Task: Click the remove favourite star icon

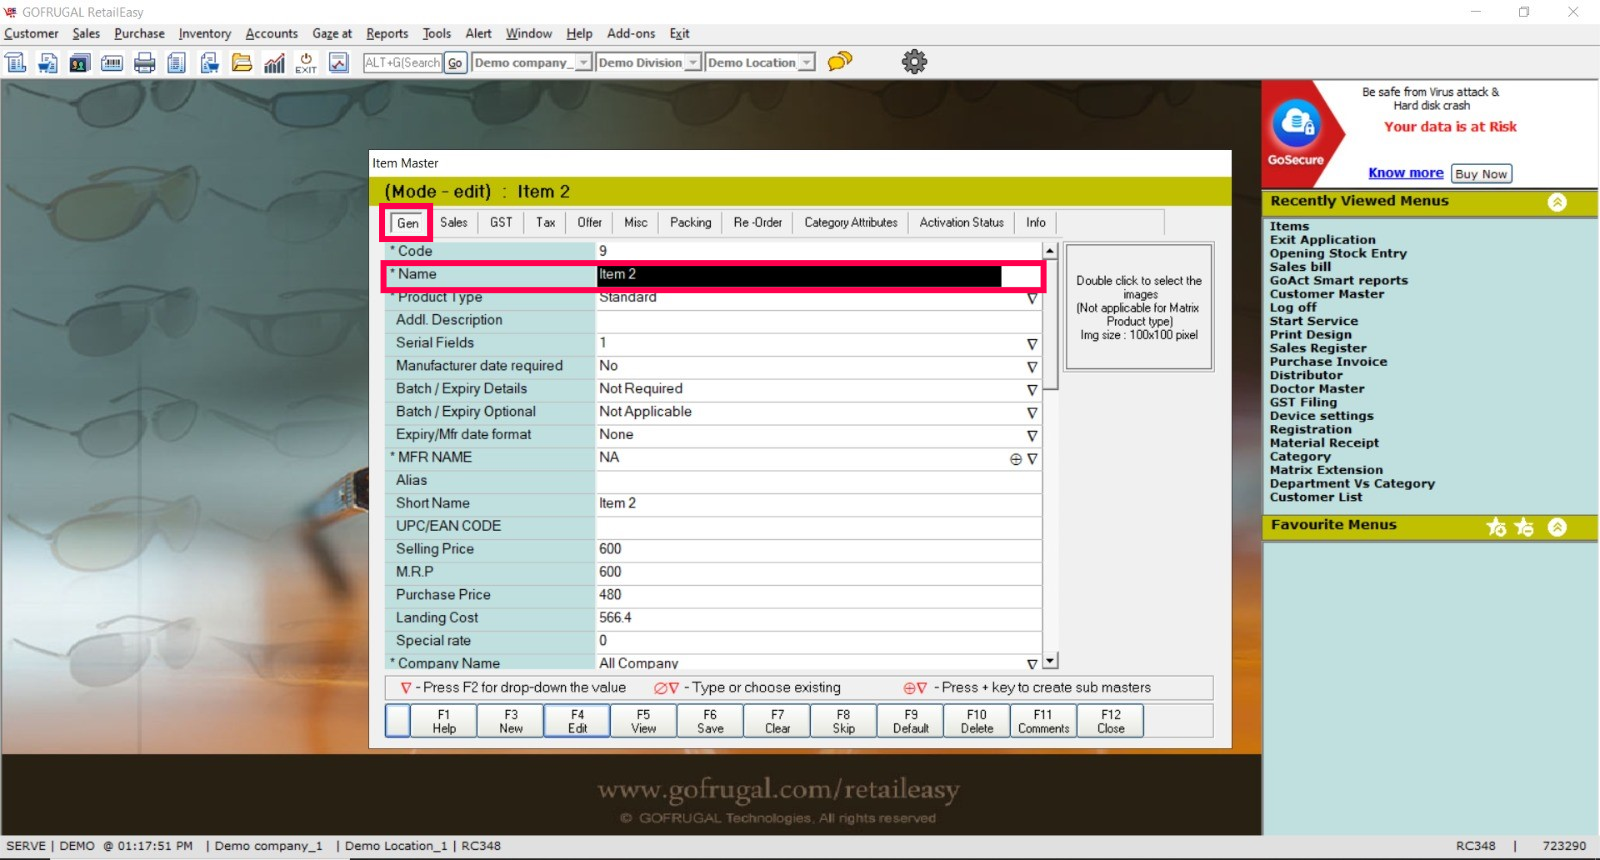Action: point(1524,527)
